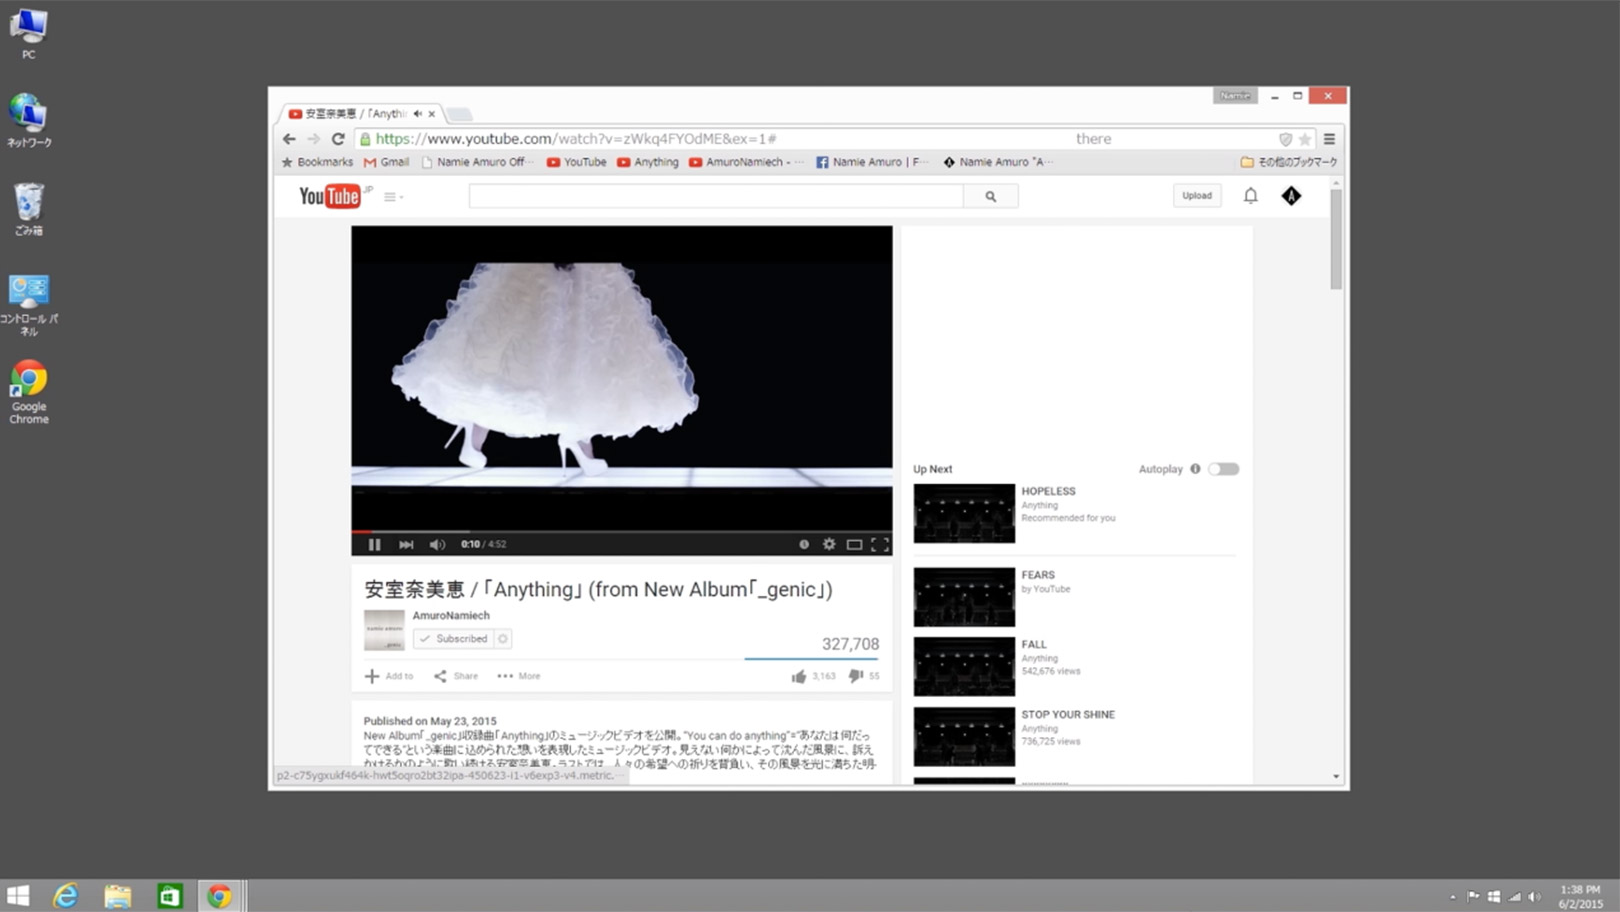Viewport: 1620px width, 912px height.
Task: Click browser forward arrow
Action: coord(313,139)
